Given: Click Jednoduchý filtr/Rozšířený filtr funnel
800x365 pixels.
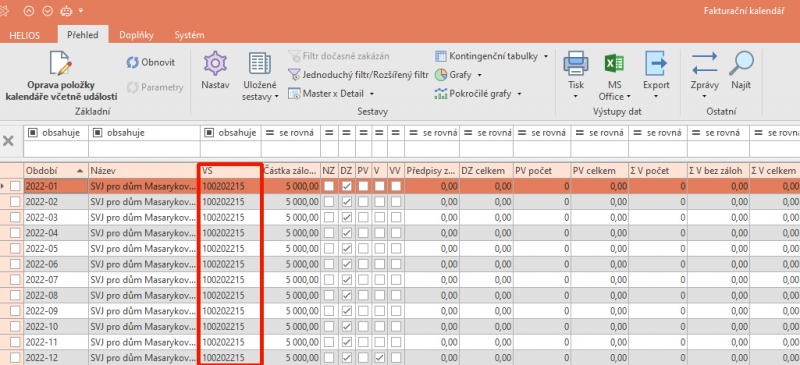Looking at the screenshot, I should coord(294,75).
